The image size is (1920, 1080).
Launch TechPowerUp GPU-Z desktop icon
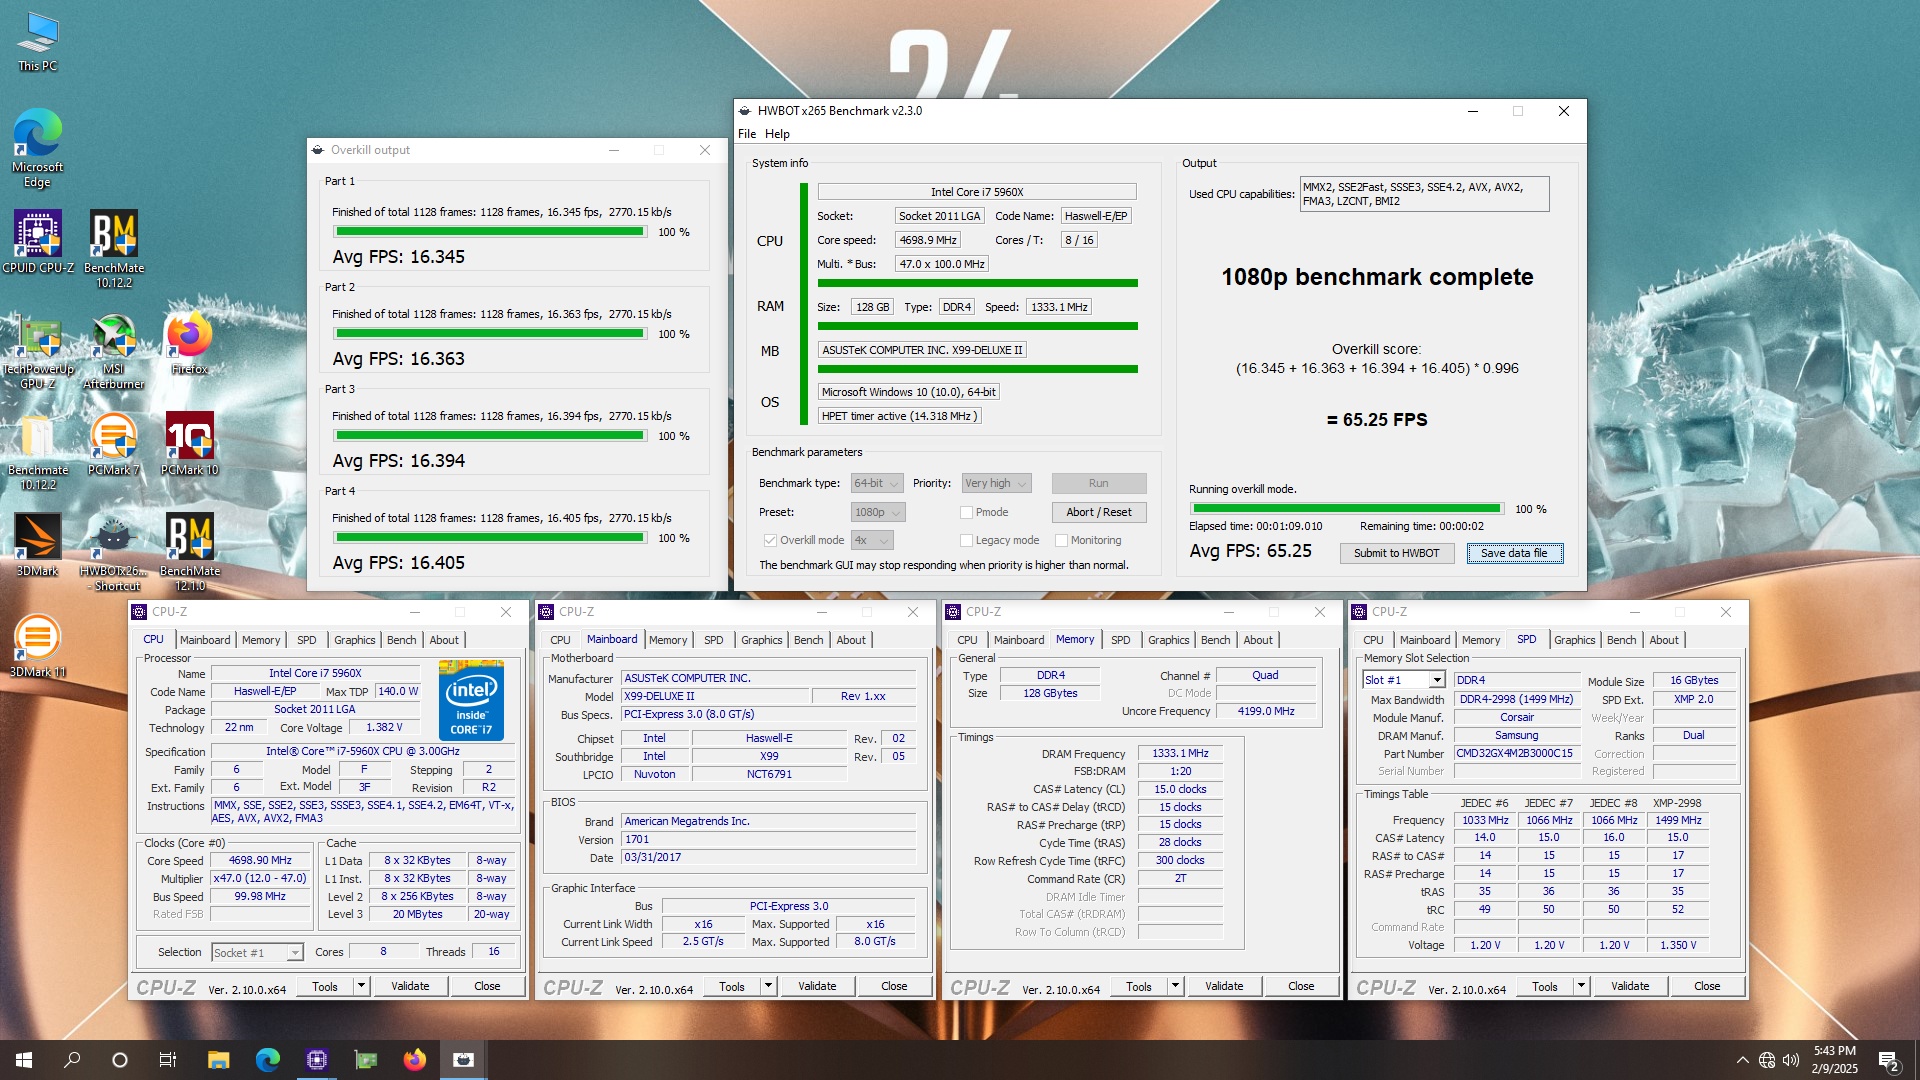point(37,350)
